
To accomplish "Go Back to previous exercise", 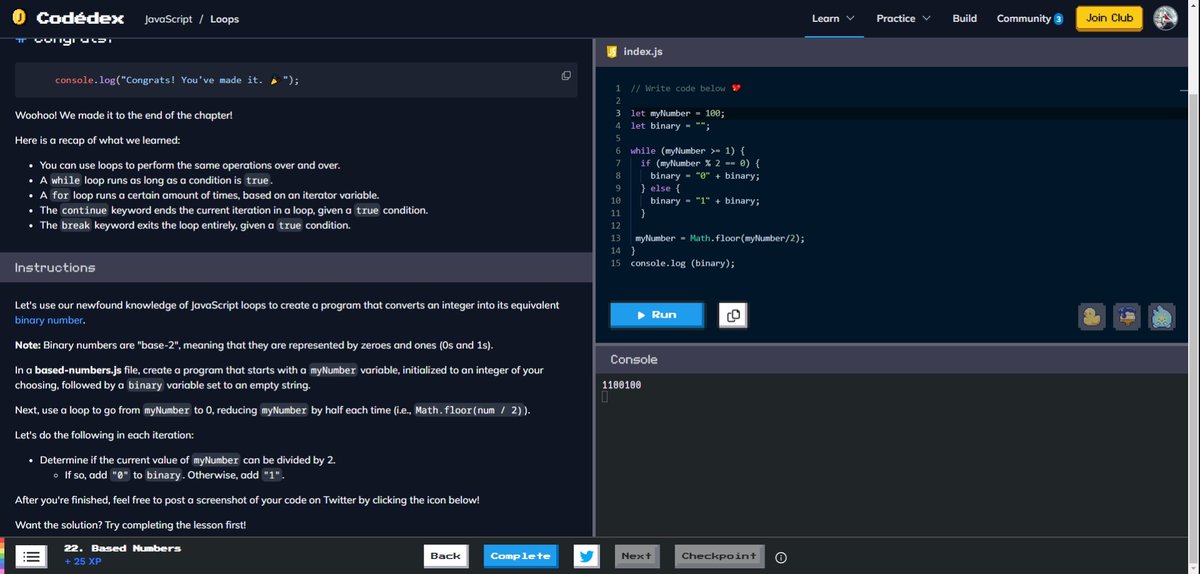I will pyautogui.click(x=445, y=556).
